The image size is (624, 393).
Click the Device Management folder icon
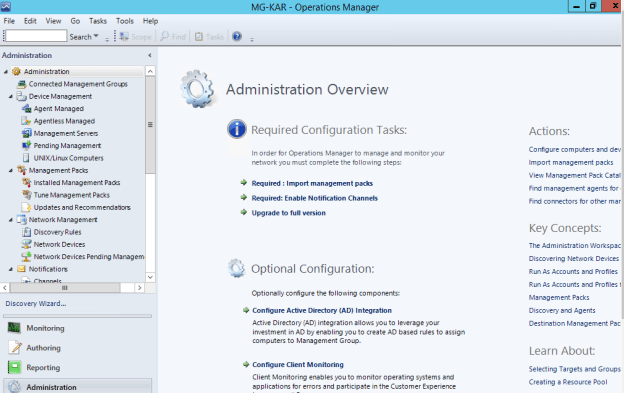point(21,96)
